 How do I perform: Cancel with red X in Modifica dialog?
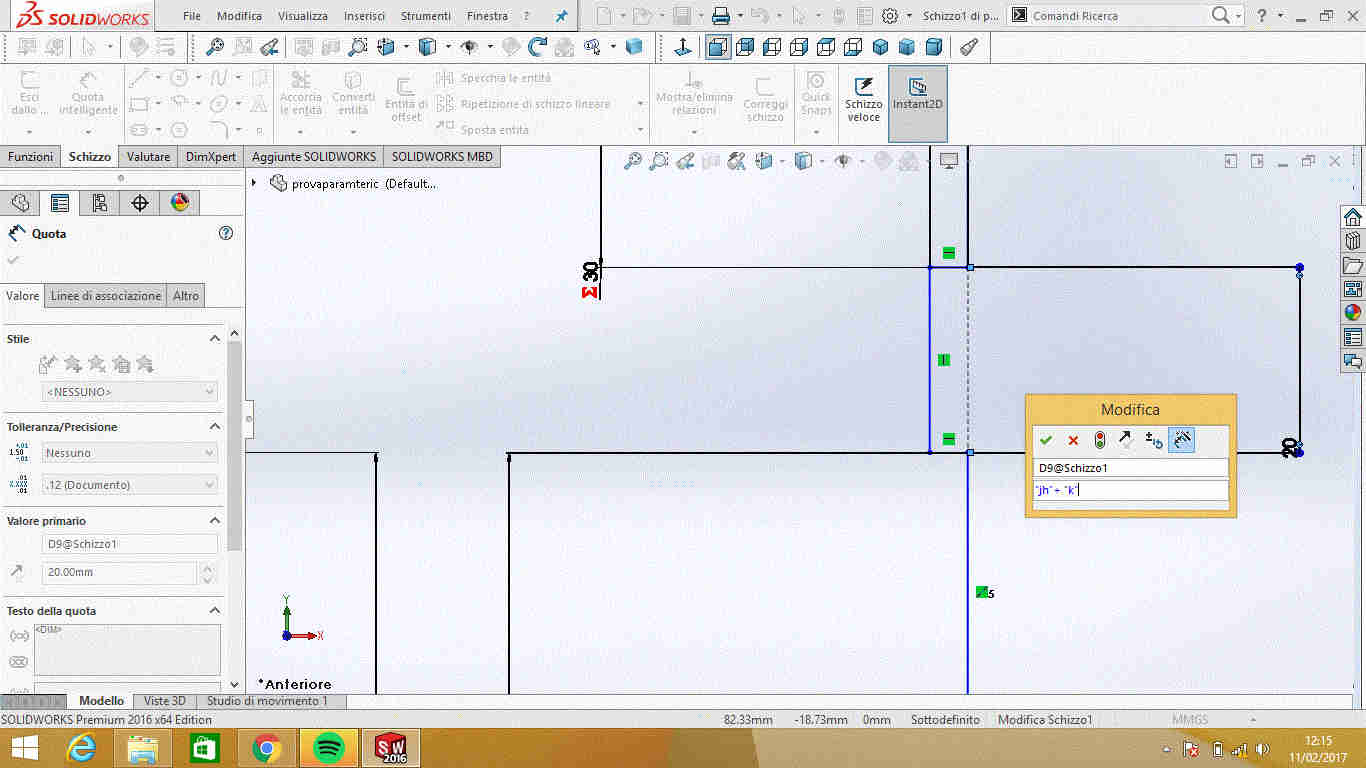(x=1073, y=440)
